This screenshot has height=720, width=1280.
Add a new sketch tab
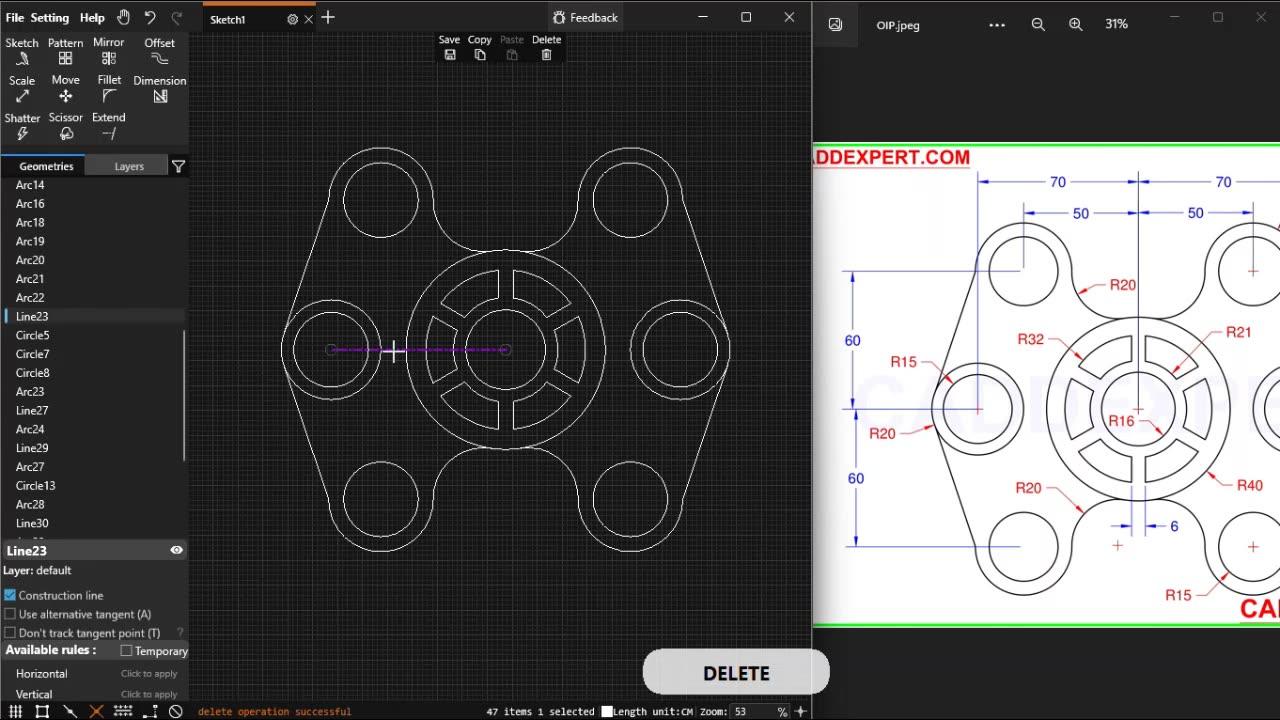click(328, 18)
